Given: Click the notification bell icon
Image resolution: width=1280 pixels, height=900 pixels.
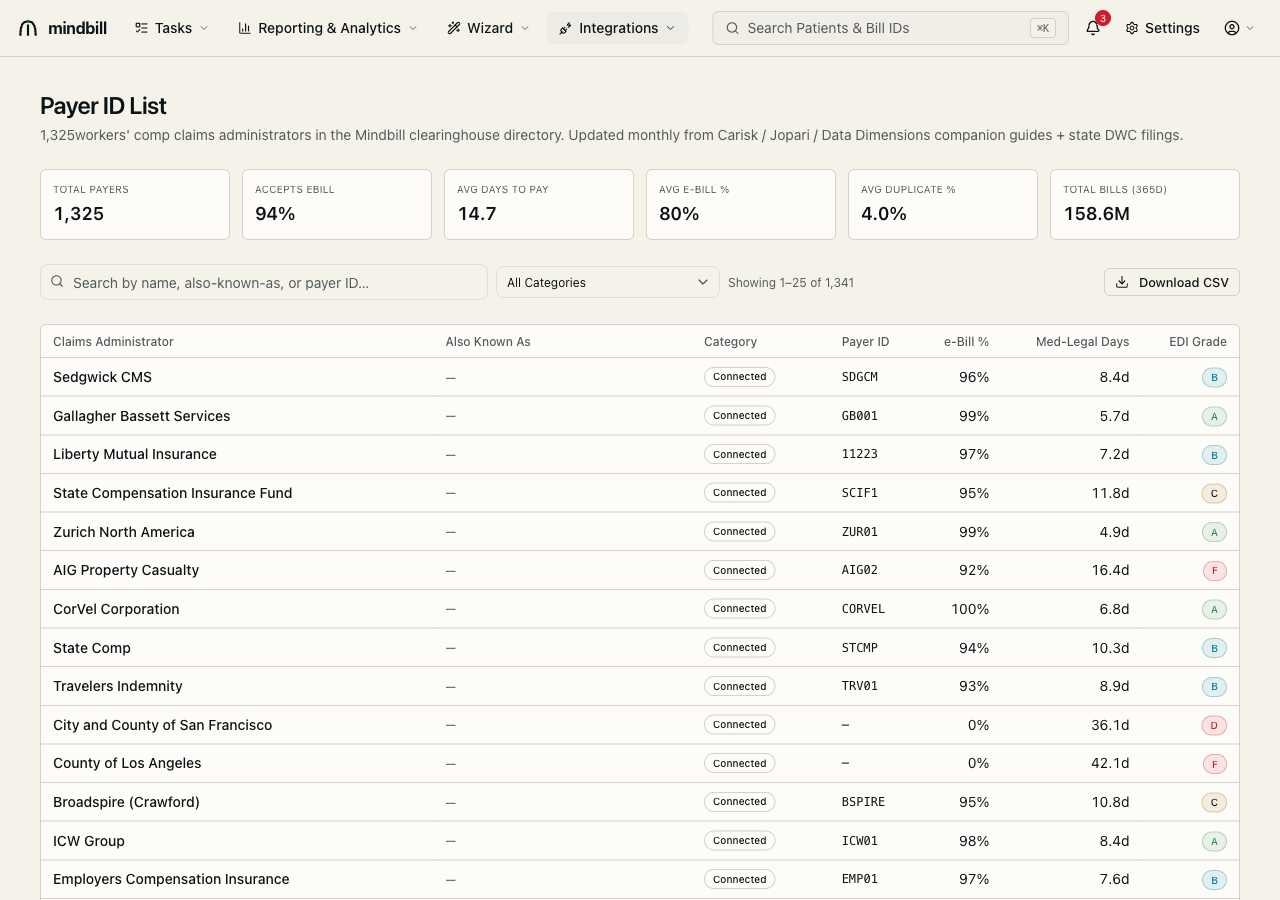Looking at the screenshot, I should click(x=1093, y=28).
